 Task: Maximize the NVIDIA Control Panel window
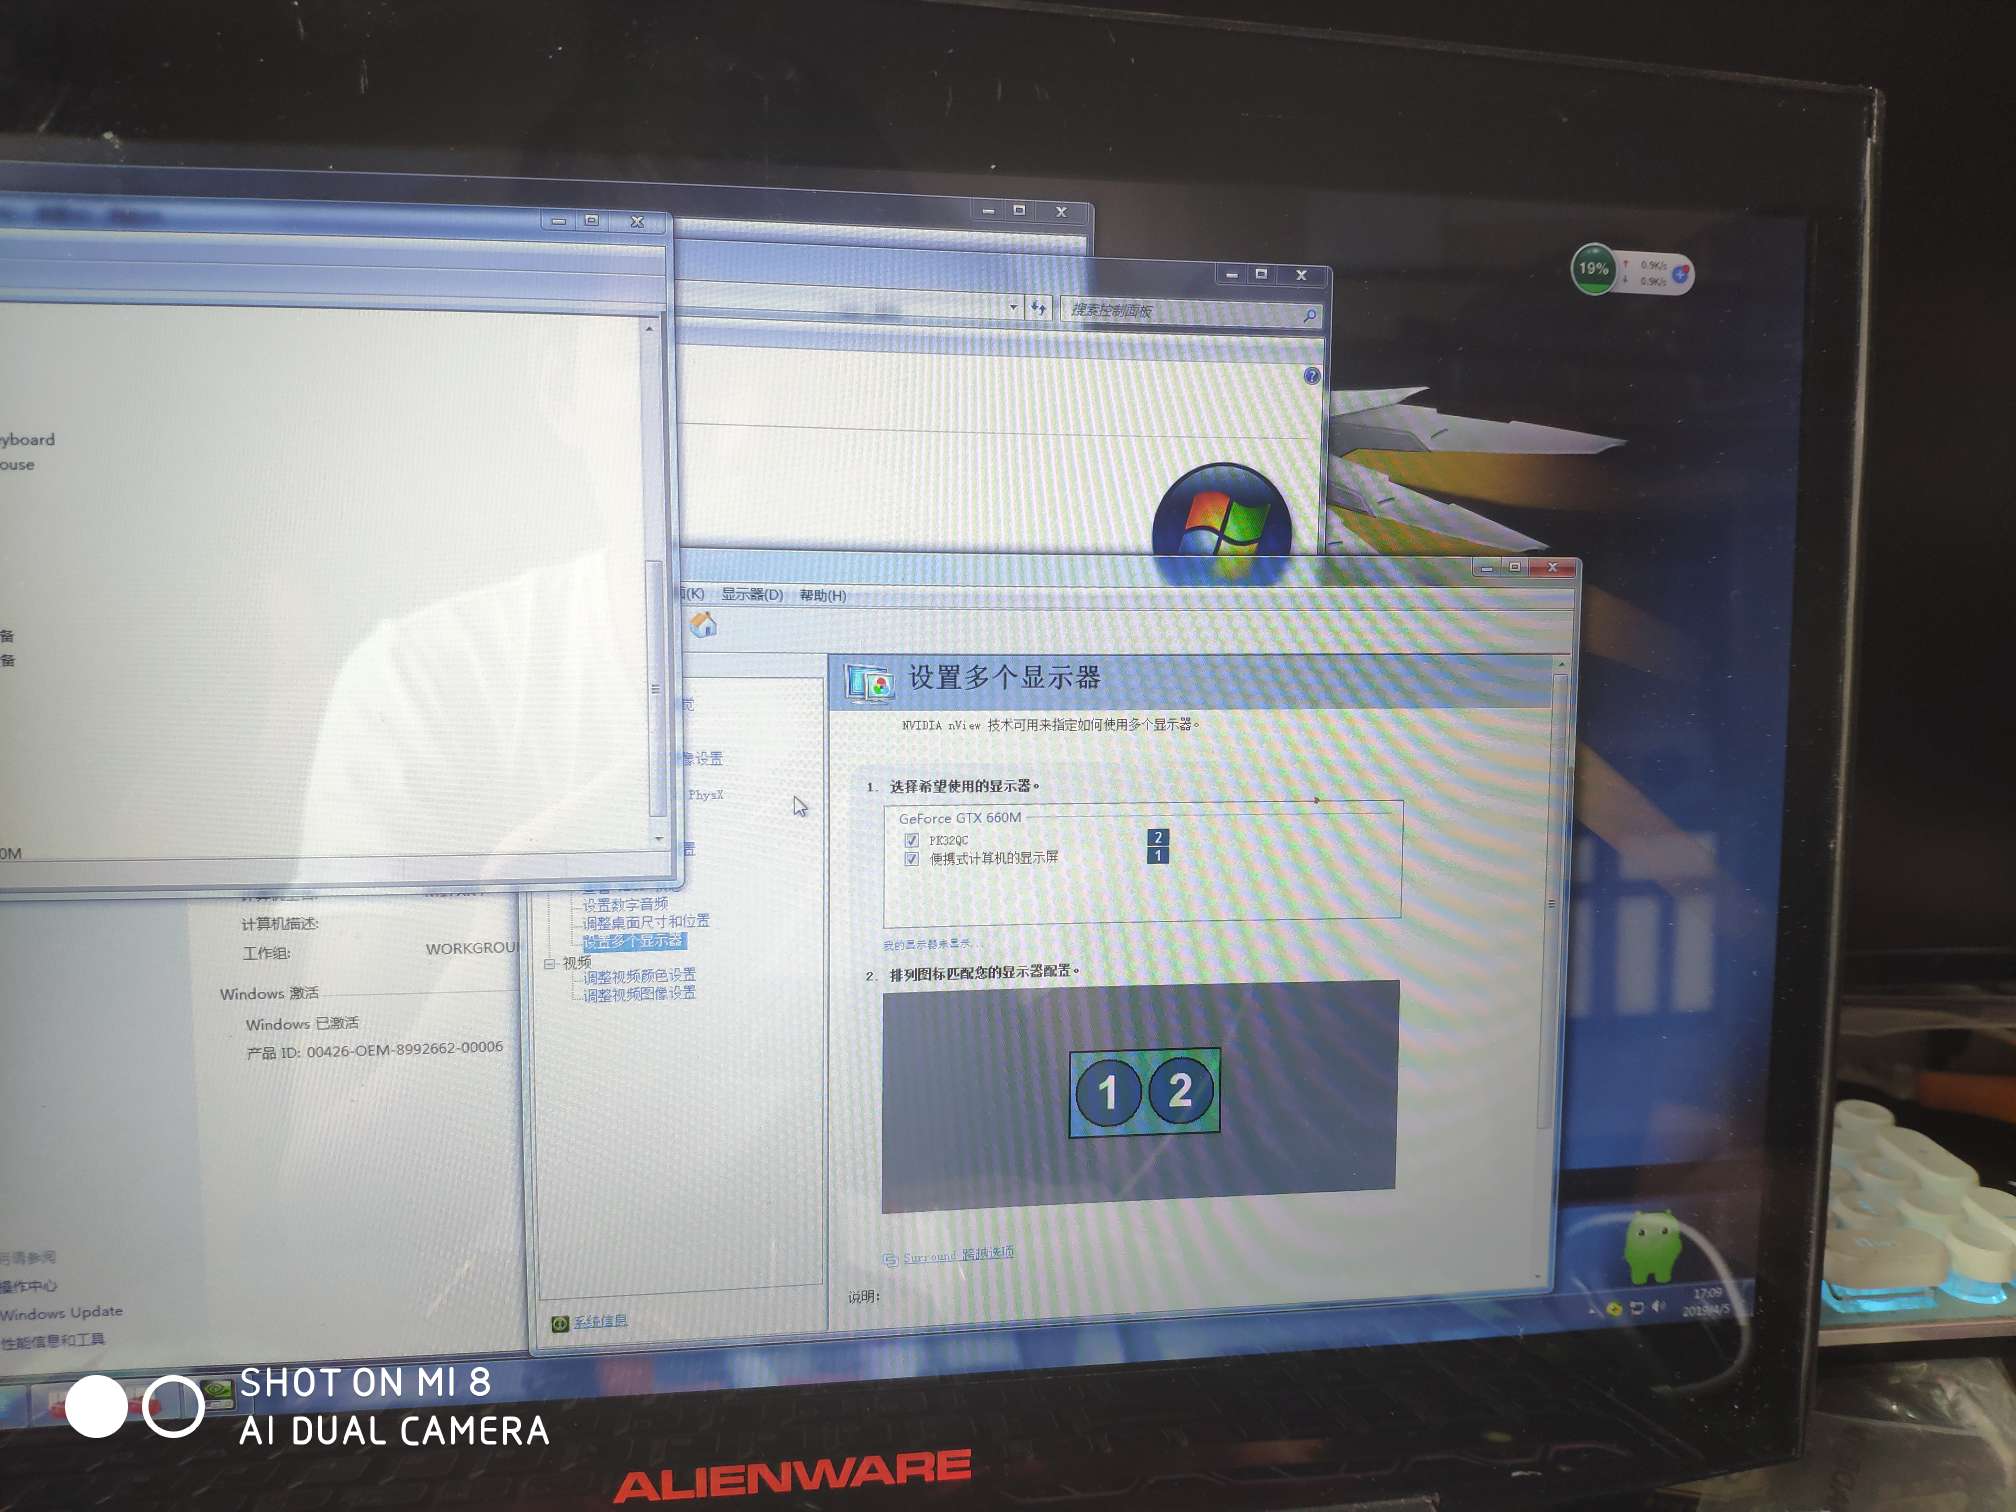coord(1515,567)
